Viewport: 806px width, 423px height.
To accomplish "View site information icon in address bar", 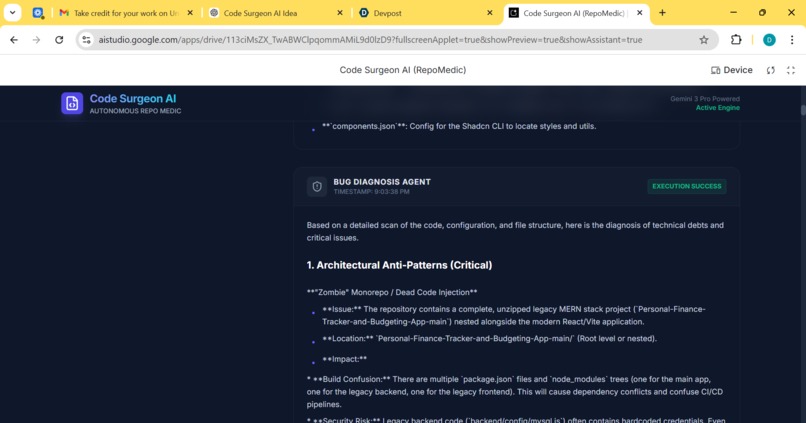I will pyautogui.click(x=86, y=40).
